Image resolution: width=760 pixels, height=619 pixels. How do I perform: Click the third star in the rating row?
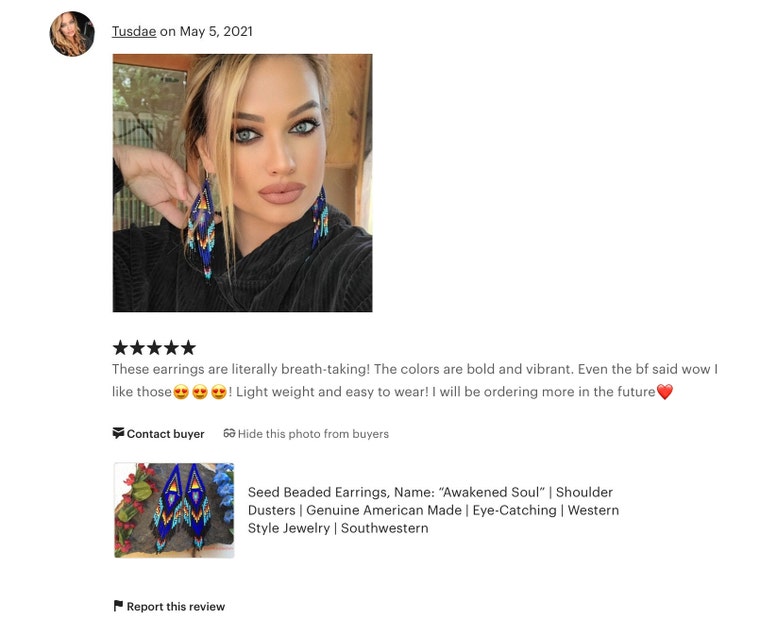[x=154, y=348]
